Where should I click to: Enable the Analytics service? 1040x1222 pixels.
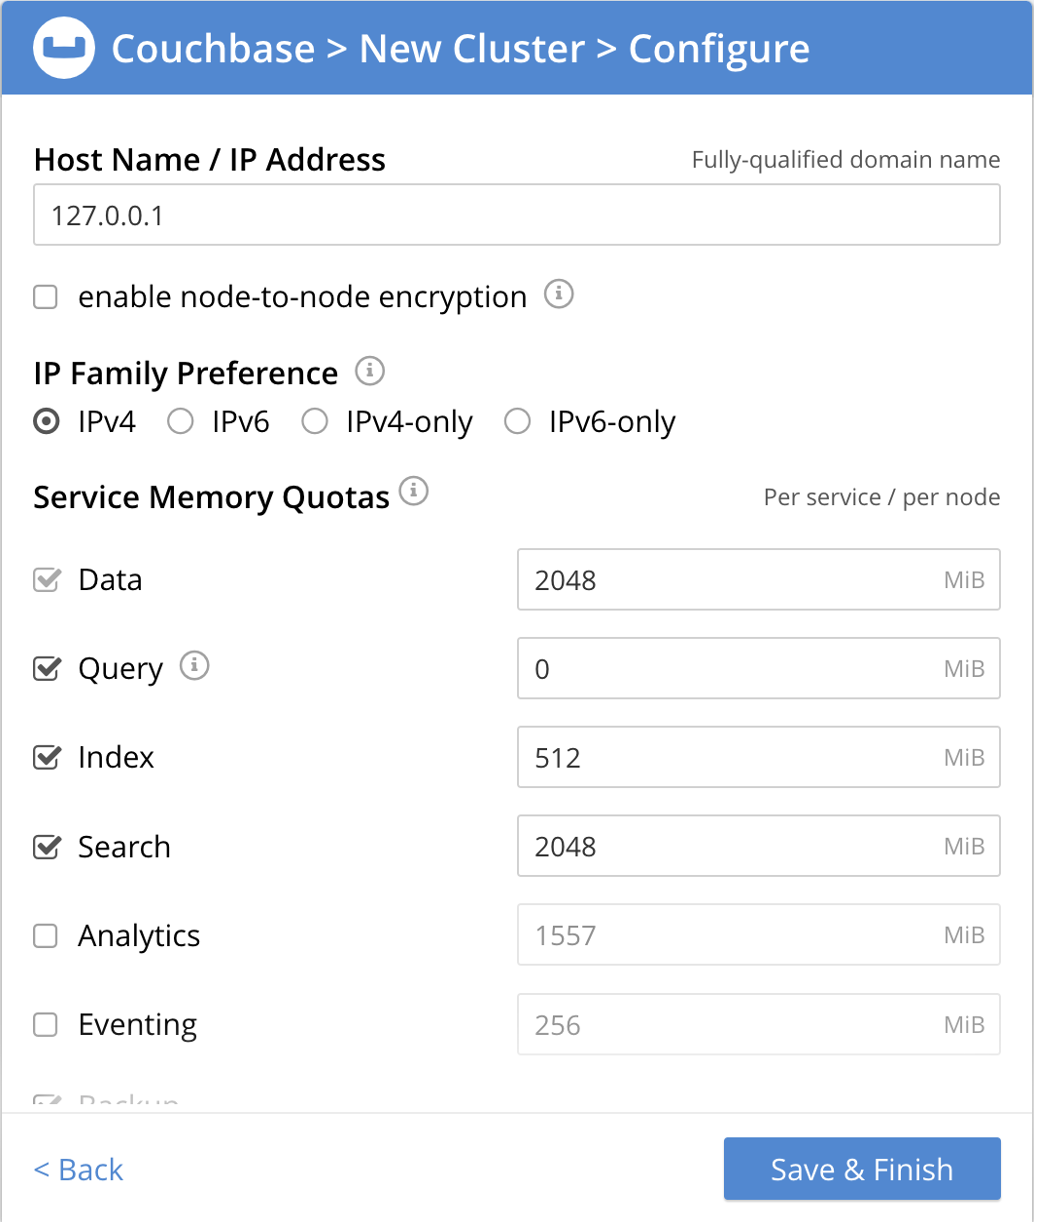(x=45, y=935)
